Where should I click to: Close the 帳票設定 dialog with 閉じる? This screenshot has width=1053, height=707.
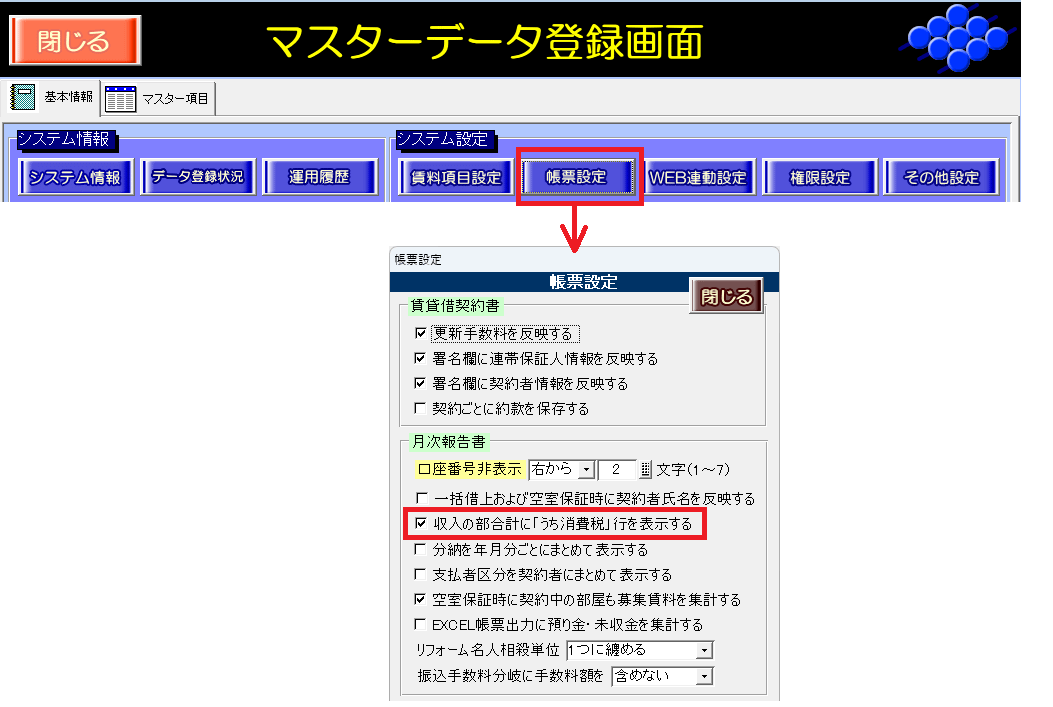(726, 297)
